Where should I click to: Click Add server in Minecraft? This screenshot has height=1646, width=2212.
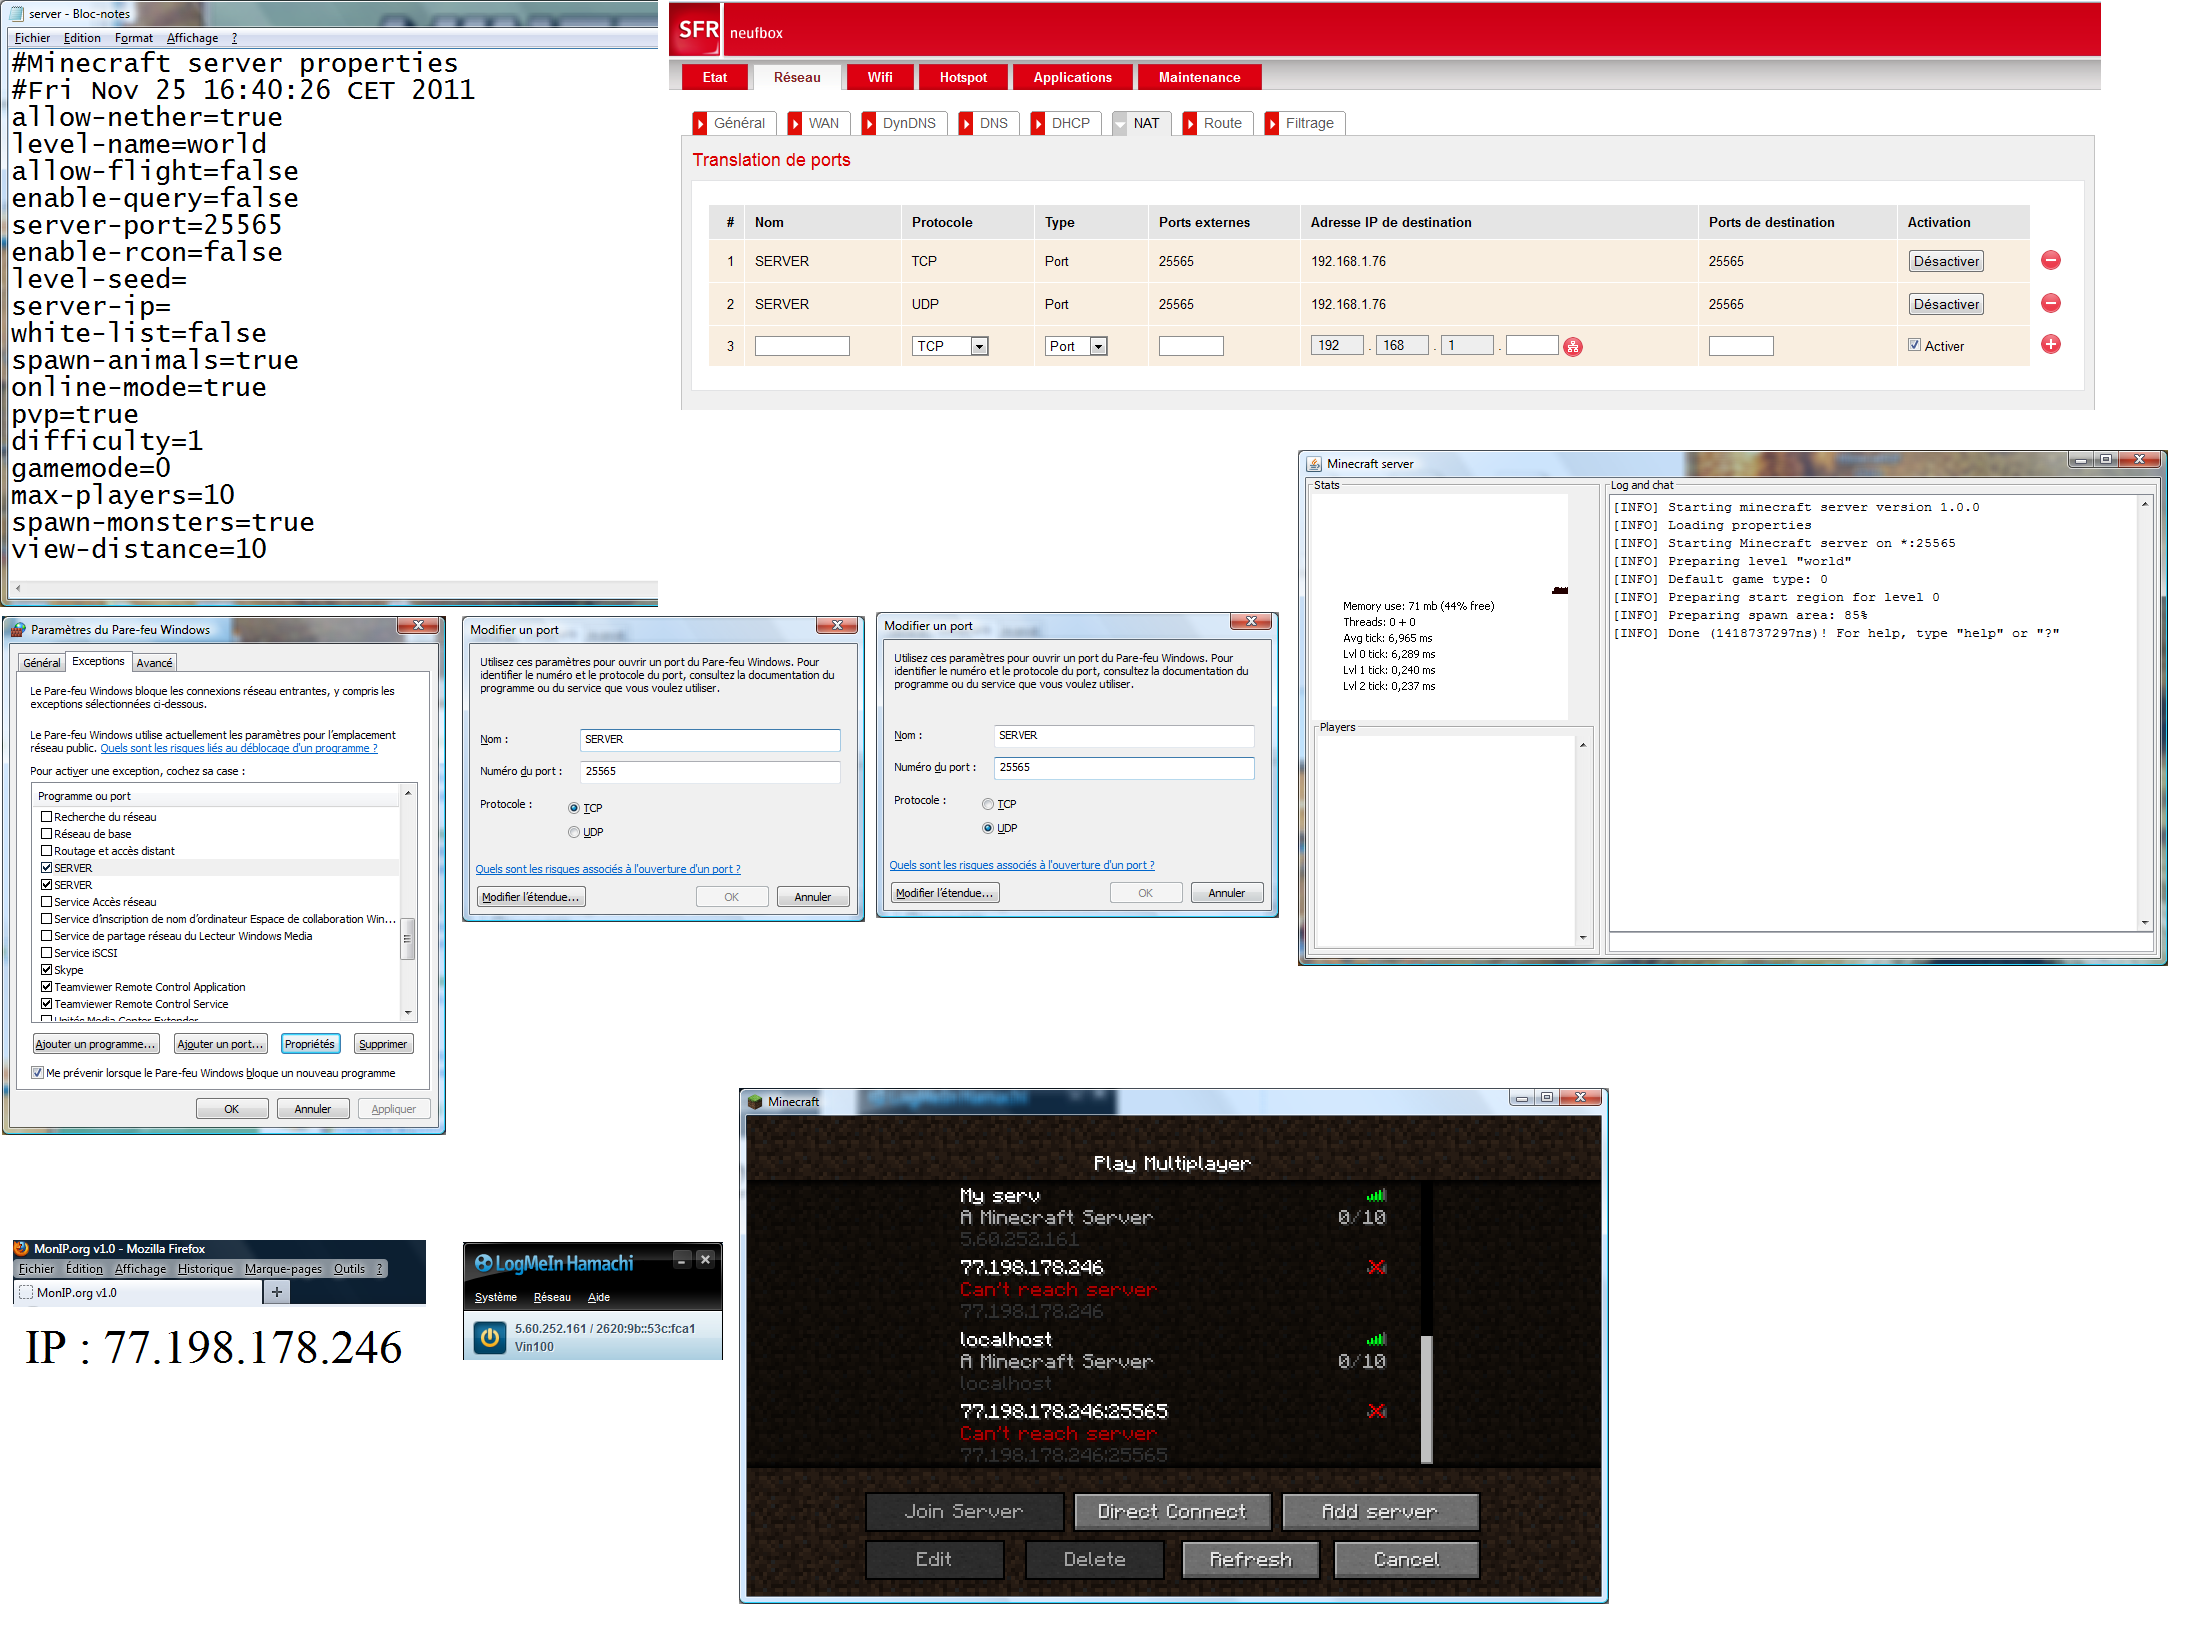[1380, 1511]
